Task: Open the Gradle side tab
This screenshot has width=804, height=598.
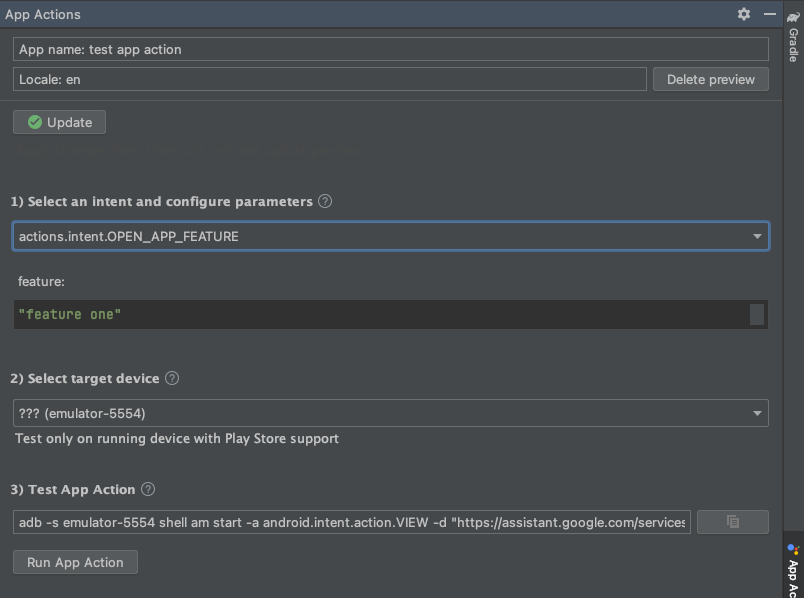Action: tap(793, 36)
